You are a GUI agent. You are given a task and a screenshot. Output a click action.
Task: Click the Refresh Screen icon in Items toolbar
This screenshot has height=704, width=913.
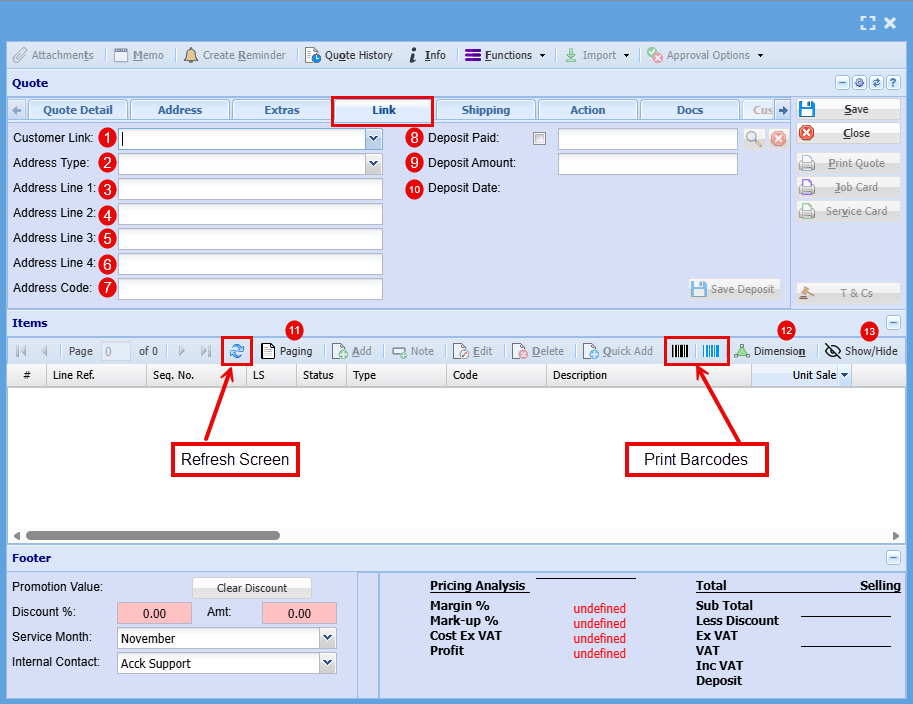click(237, 351)
